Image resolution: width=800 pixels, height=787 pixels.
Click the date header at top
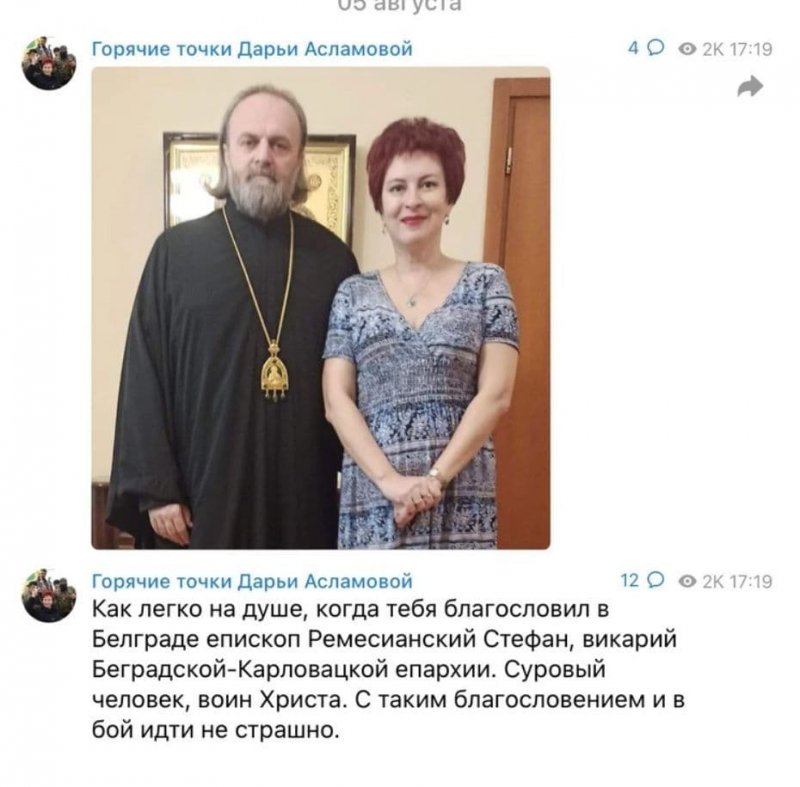click(399, 5)
